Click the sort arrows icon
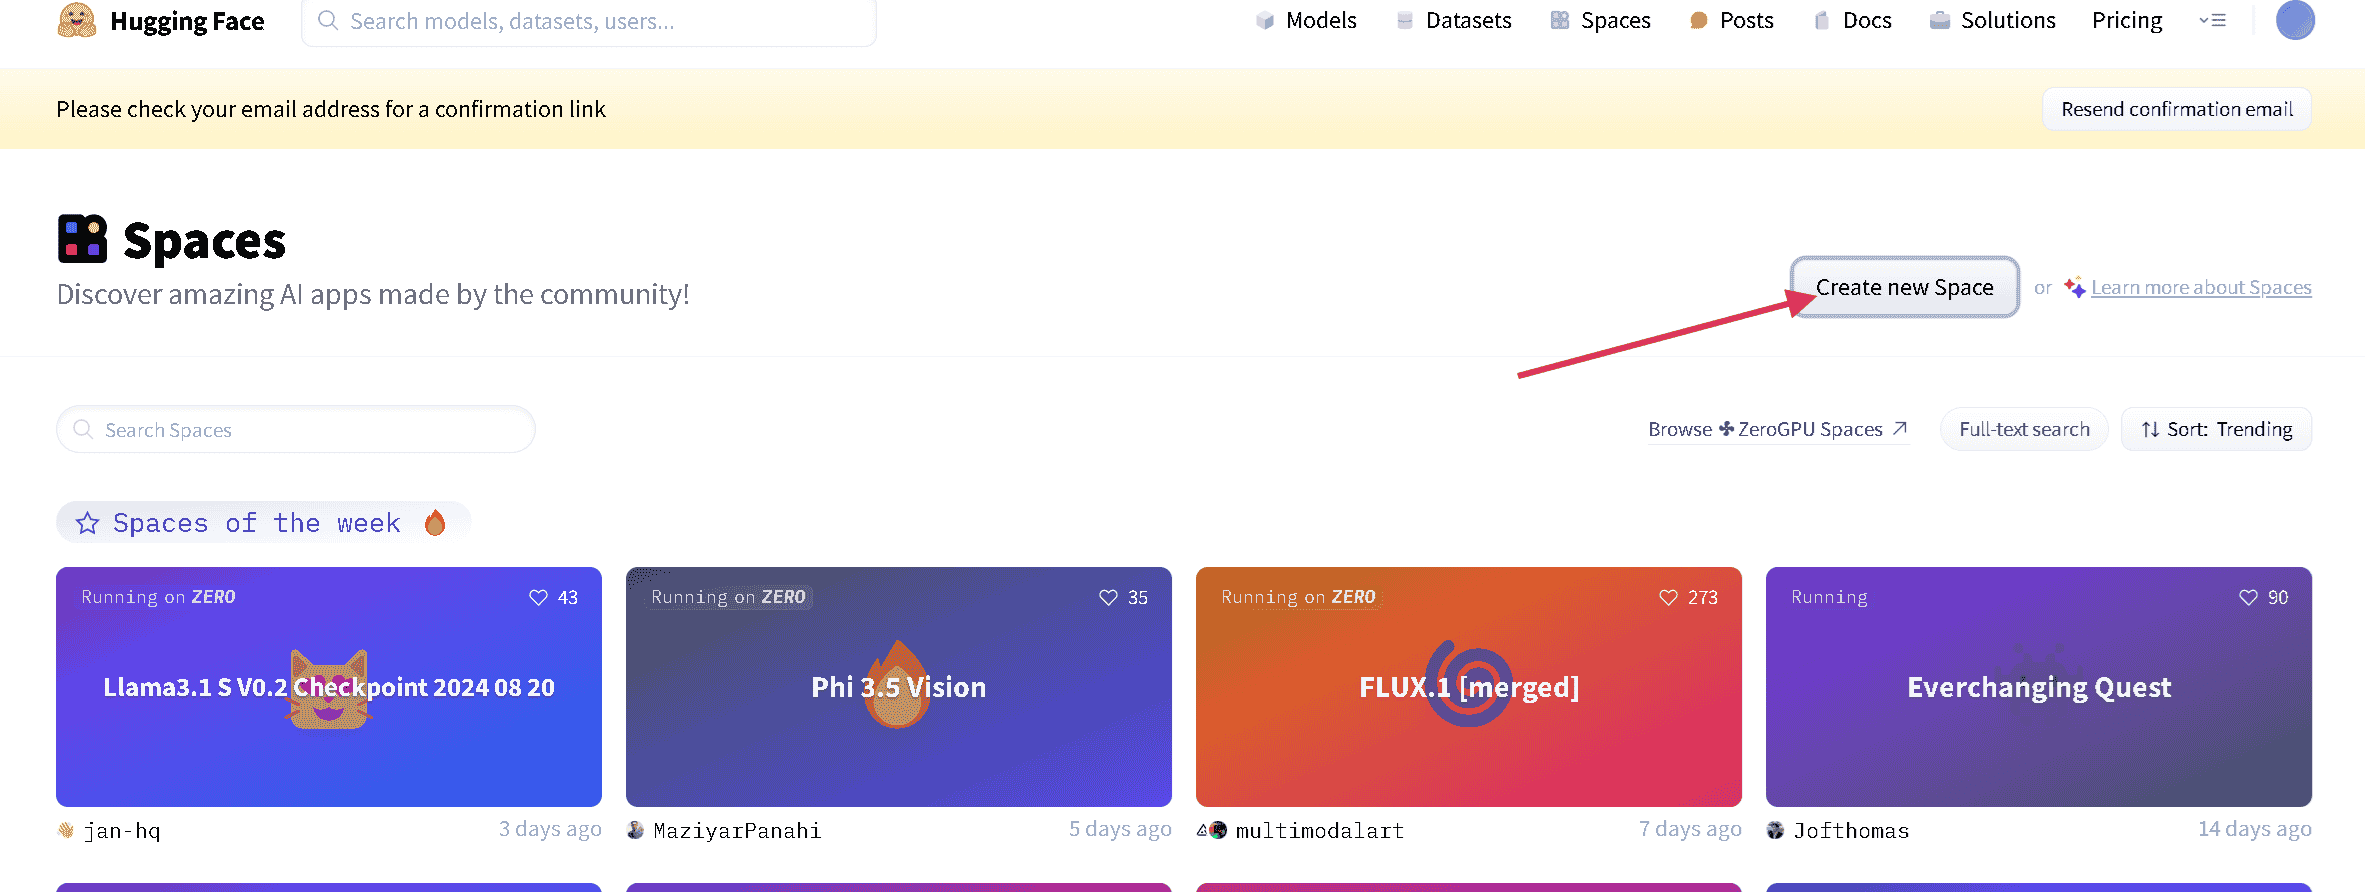2365x892 pixels. tap(2150, 429)
